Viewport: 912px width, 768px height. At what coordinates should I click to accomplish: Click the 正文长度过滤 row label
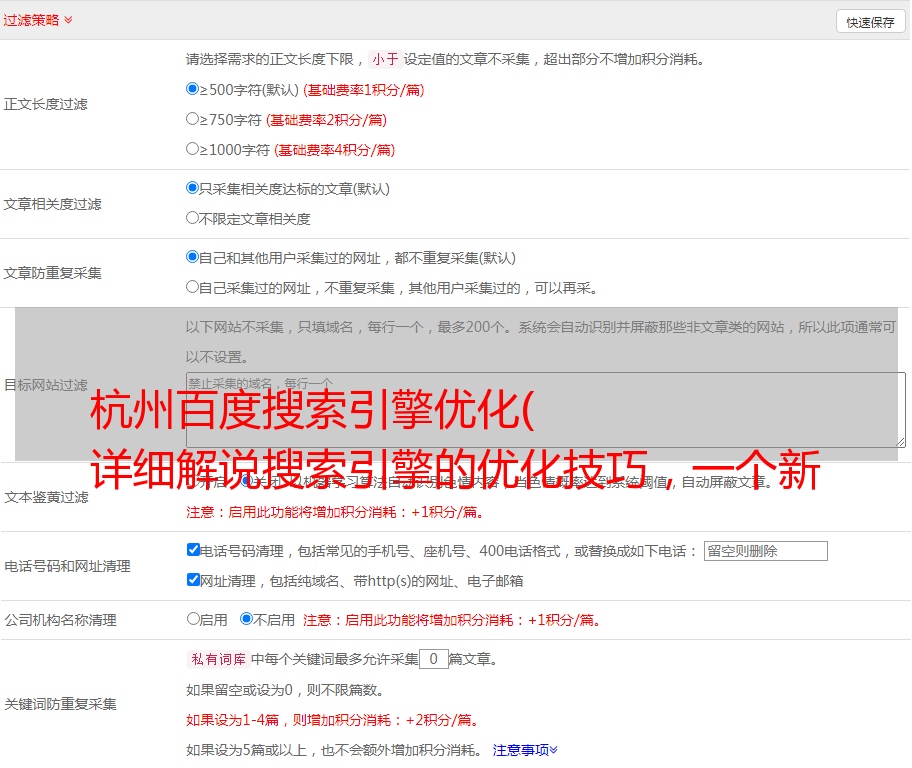[45, 104]
